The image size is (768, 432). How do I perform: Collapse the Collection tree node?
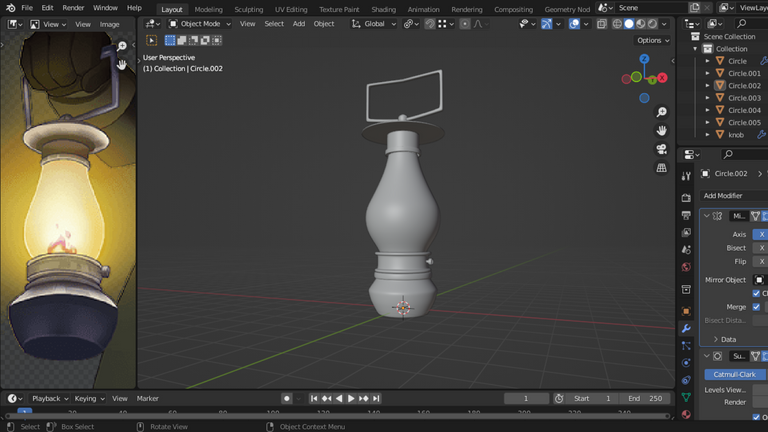tap(695, 49)
